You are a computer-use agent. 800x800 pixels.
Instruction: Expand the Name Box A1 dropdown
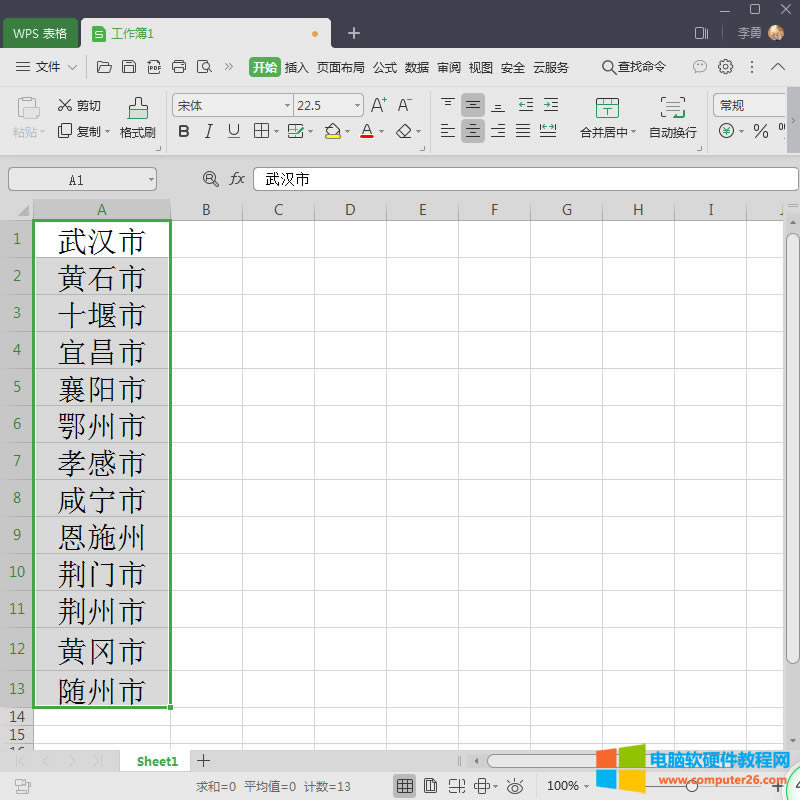point(151,180)
